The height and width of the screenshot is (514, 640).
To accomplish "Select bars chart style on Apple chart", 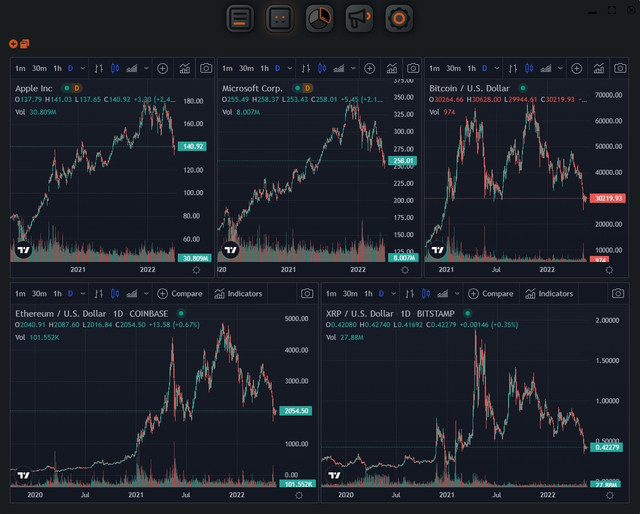I will [98, 68].
